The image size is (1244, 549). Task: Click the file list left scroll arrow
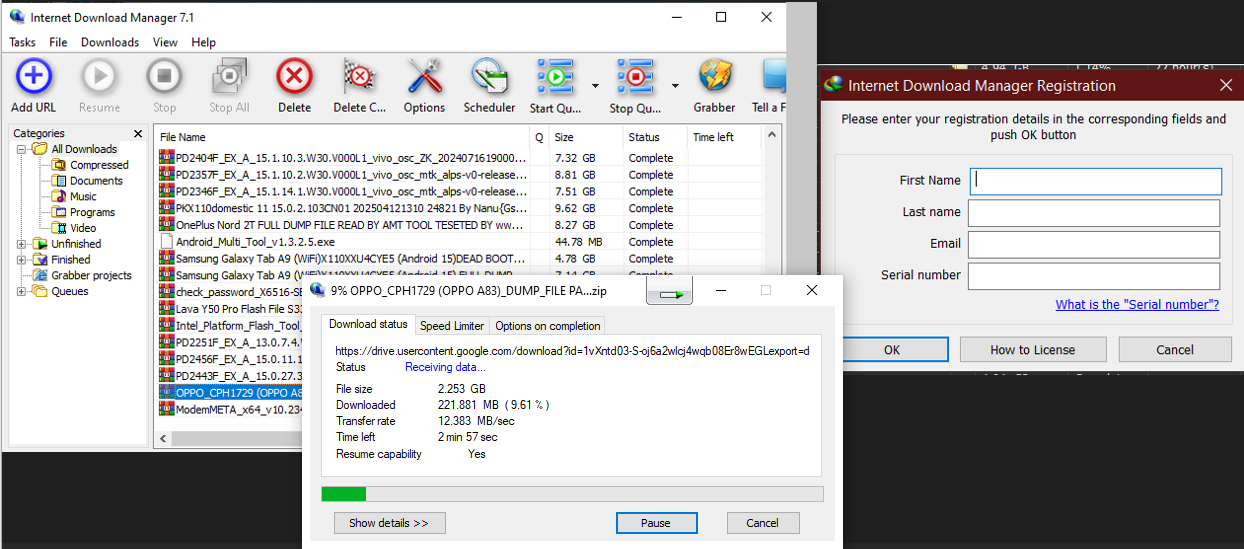click(162, 439)
